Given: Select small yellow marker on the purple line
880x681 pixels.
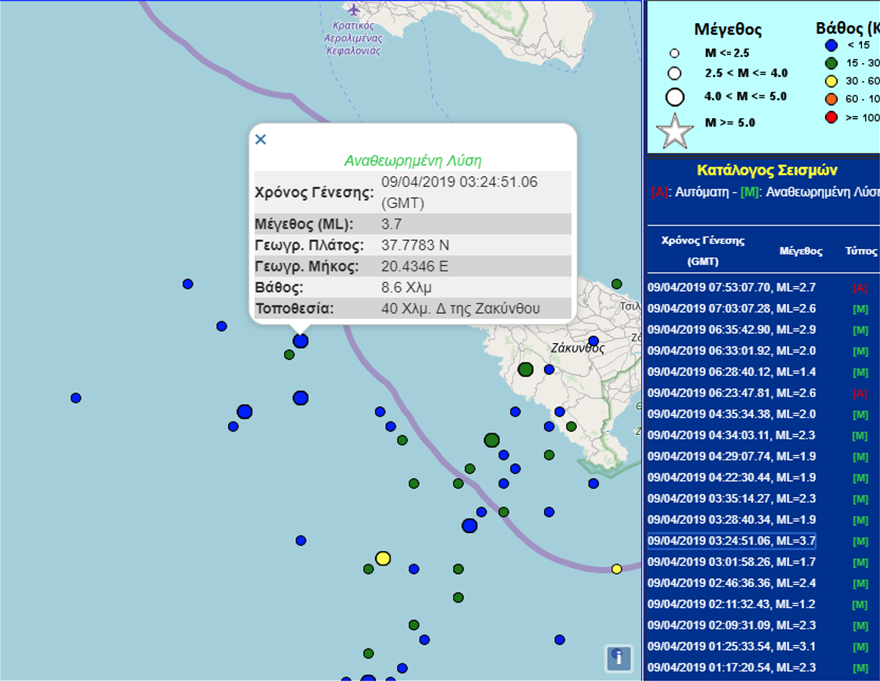Looking at the screenshot, I should click(x=617, y=569).
